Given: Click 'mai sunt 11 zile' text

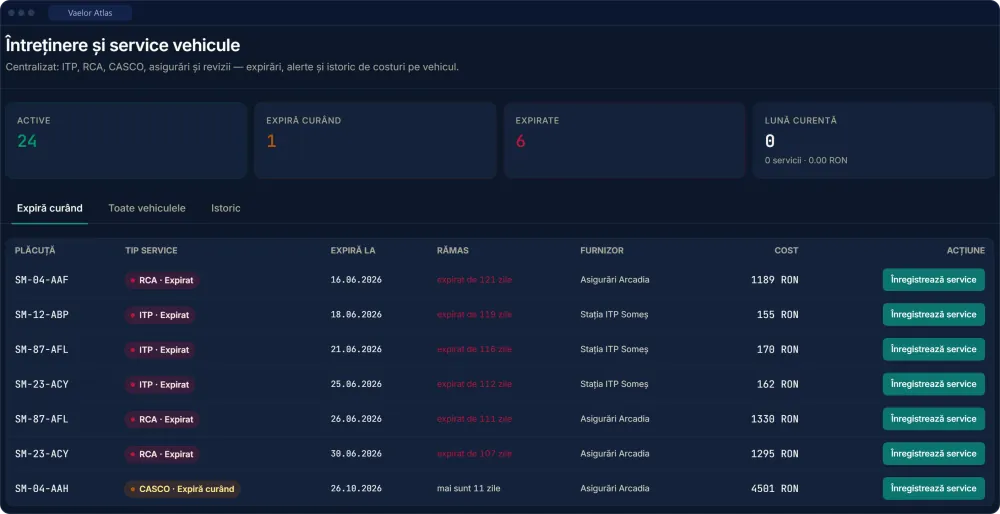Looking at the screenshot, I should [469, 489].
